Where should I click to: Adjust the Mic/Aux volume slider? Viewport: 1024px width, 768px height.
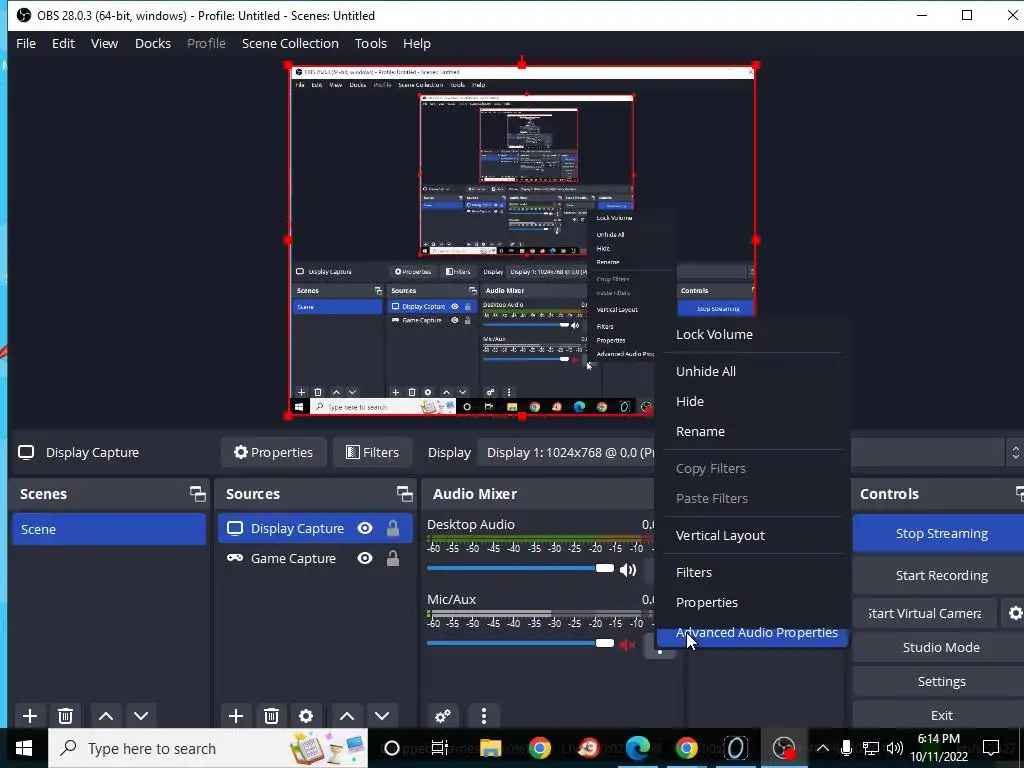(520, 643)
